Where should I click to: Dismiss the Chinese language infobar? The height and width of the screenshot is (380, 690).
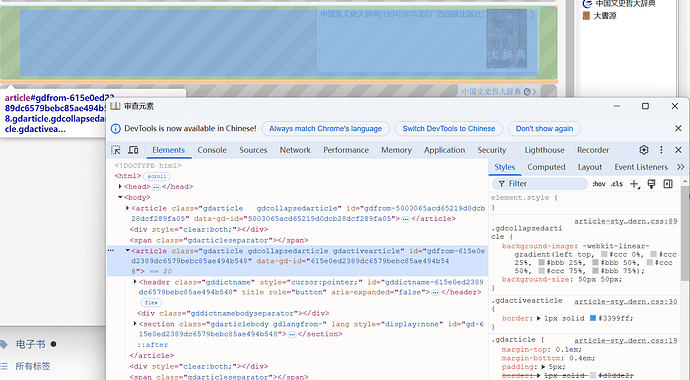click(678, 128)
